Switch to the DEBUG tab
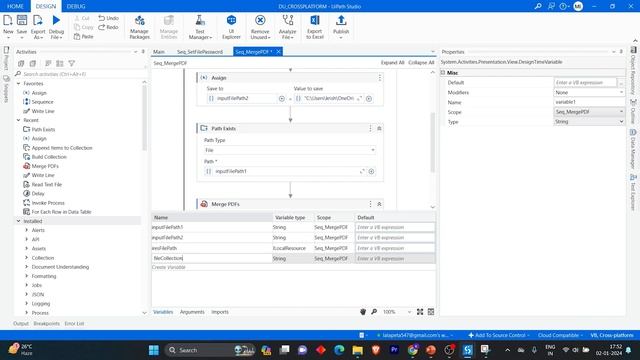This screenshot has height=360, width=640. tap(76, 6)
